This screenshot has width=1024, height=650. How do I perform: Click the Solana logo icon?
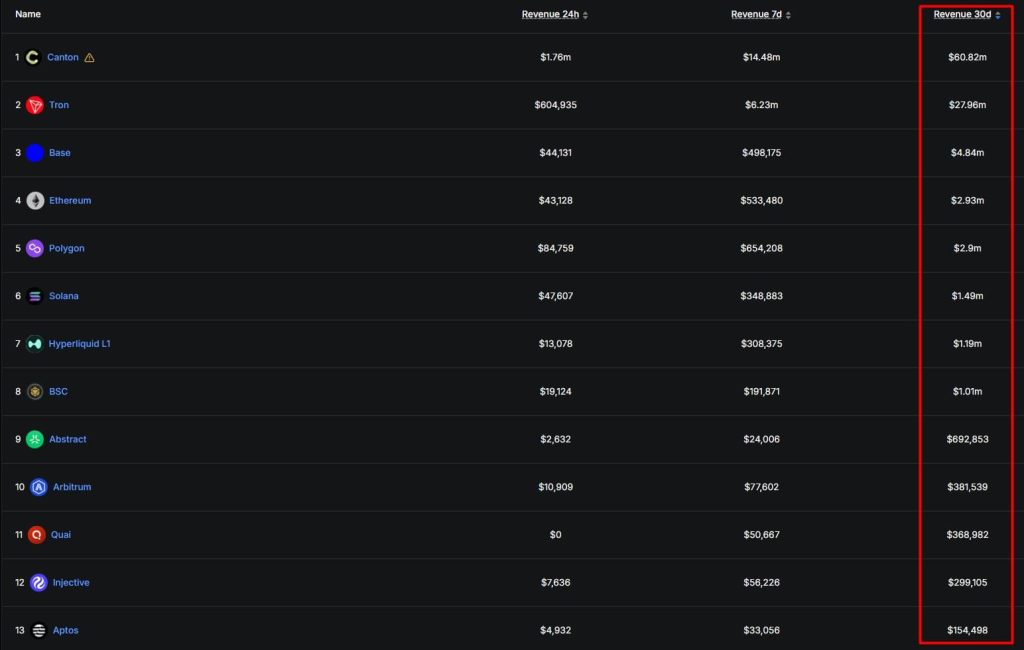pyautogui.click(x=35, y=296)
